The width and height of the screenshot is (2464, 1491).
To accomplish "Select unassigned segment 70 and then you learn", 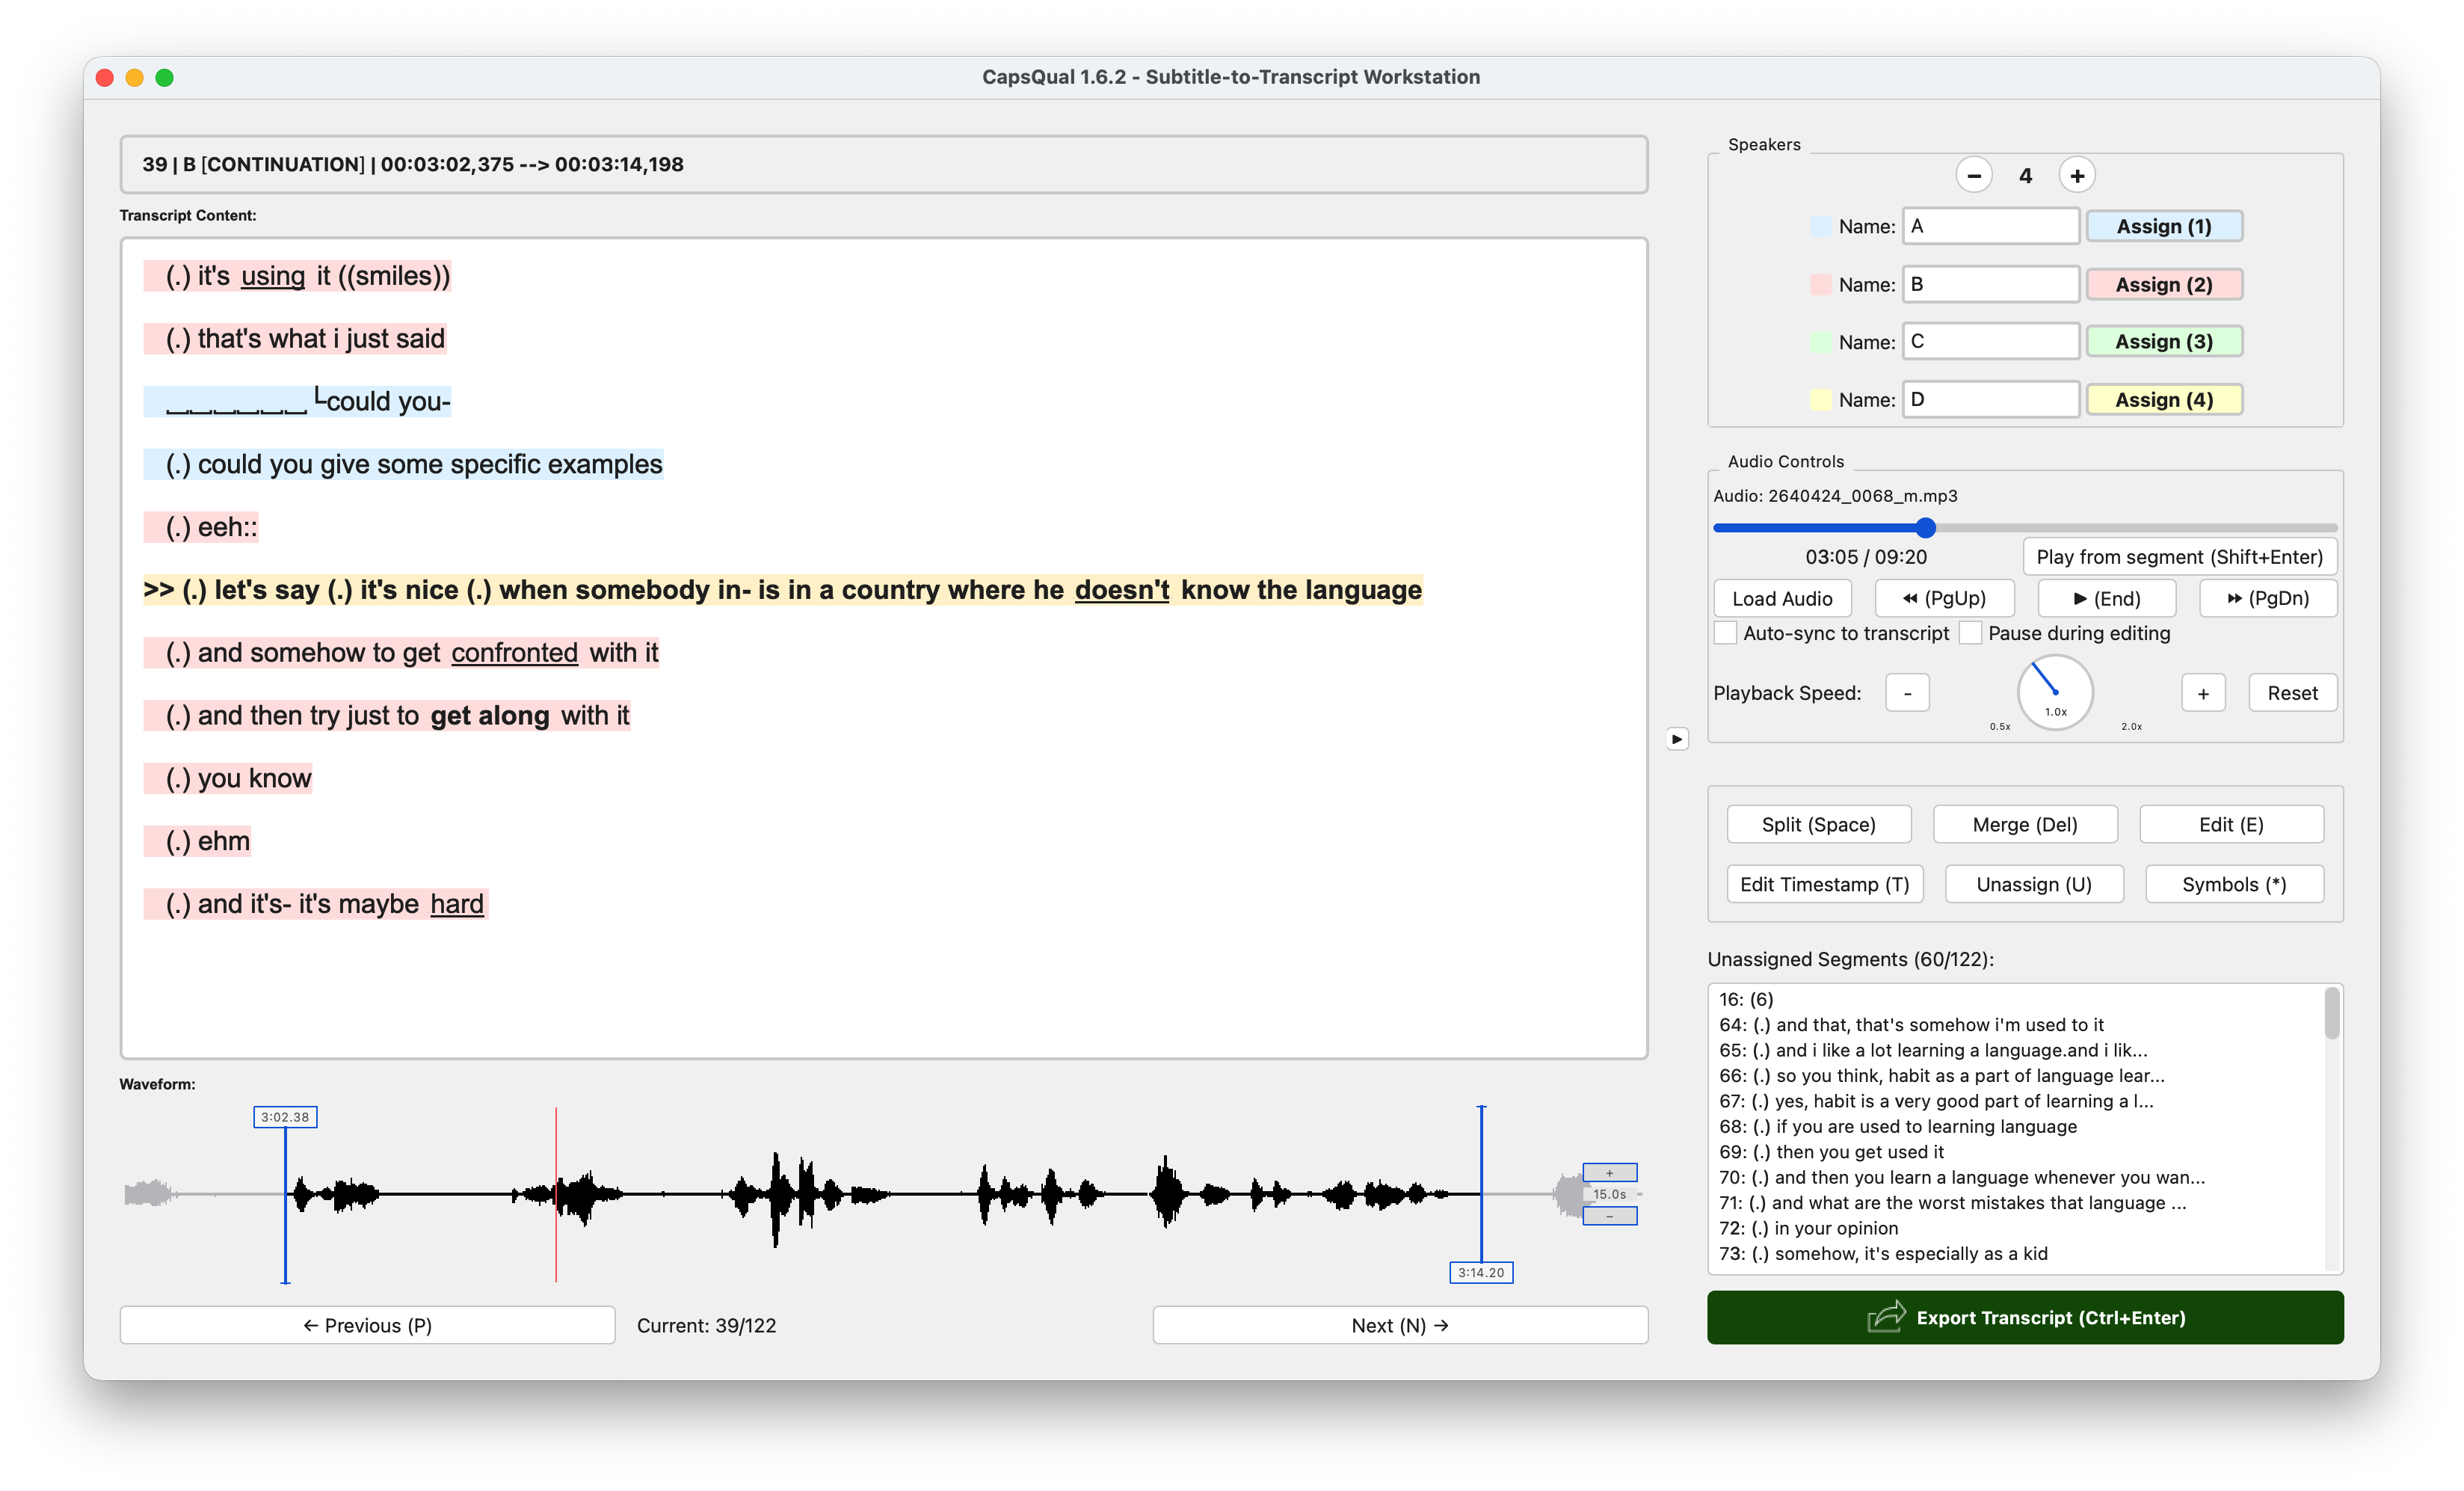I will pos(2017,1177).
